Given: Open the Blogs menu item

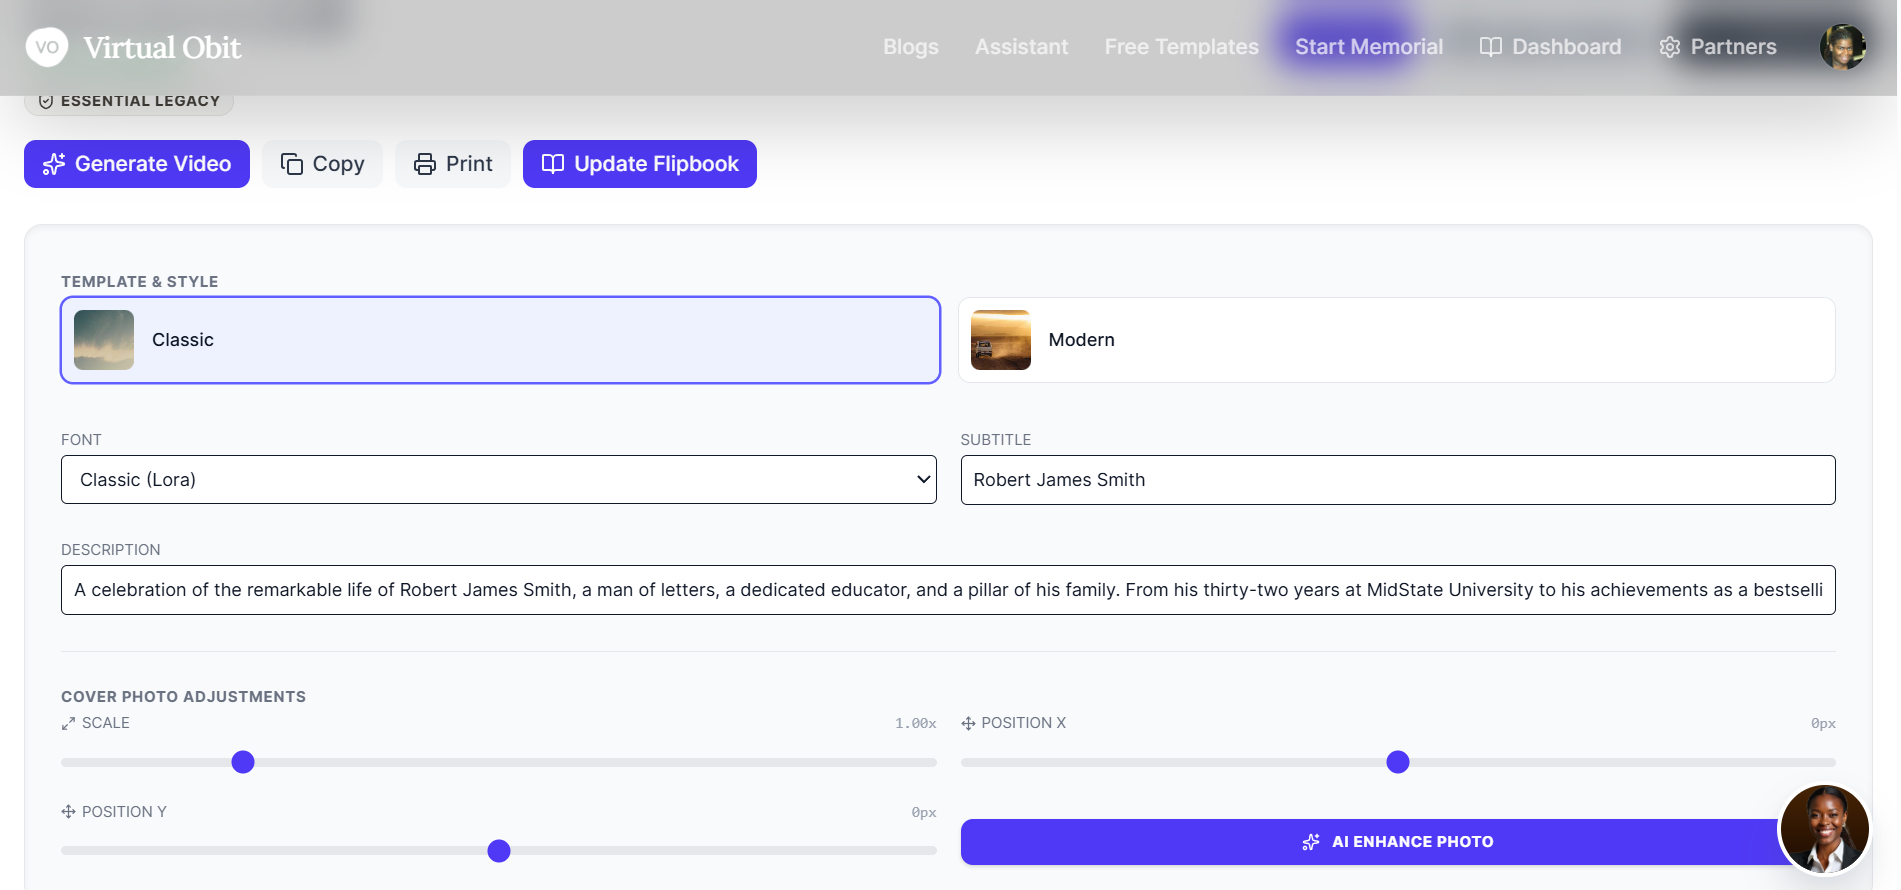Looking at the screenshot, I should click(911, 47).
